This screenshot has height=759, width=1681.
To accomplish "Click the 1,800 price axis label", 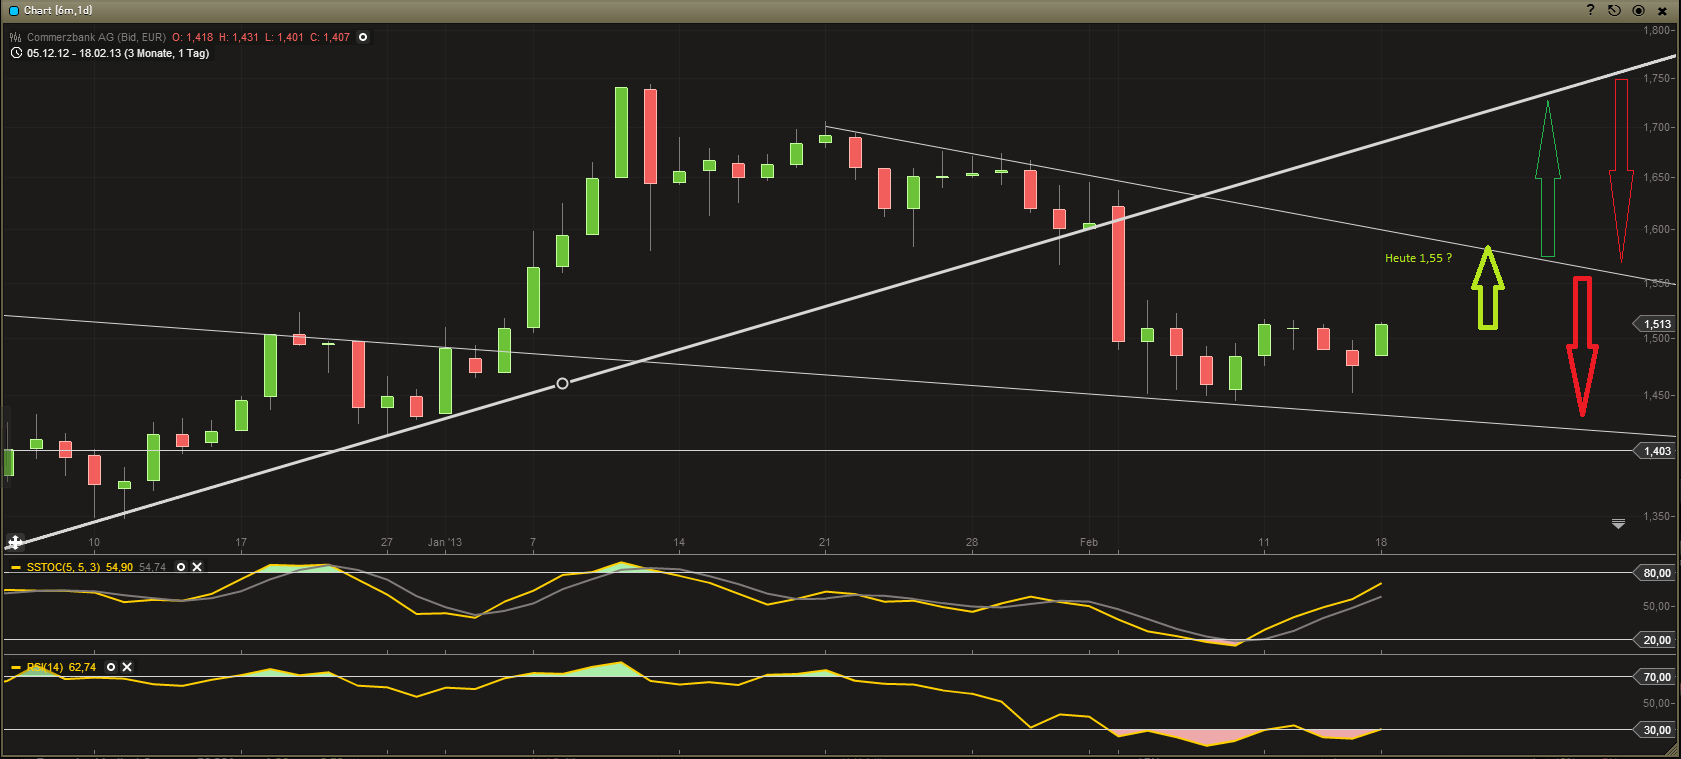I will click(1657, 30).
